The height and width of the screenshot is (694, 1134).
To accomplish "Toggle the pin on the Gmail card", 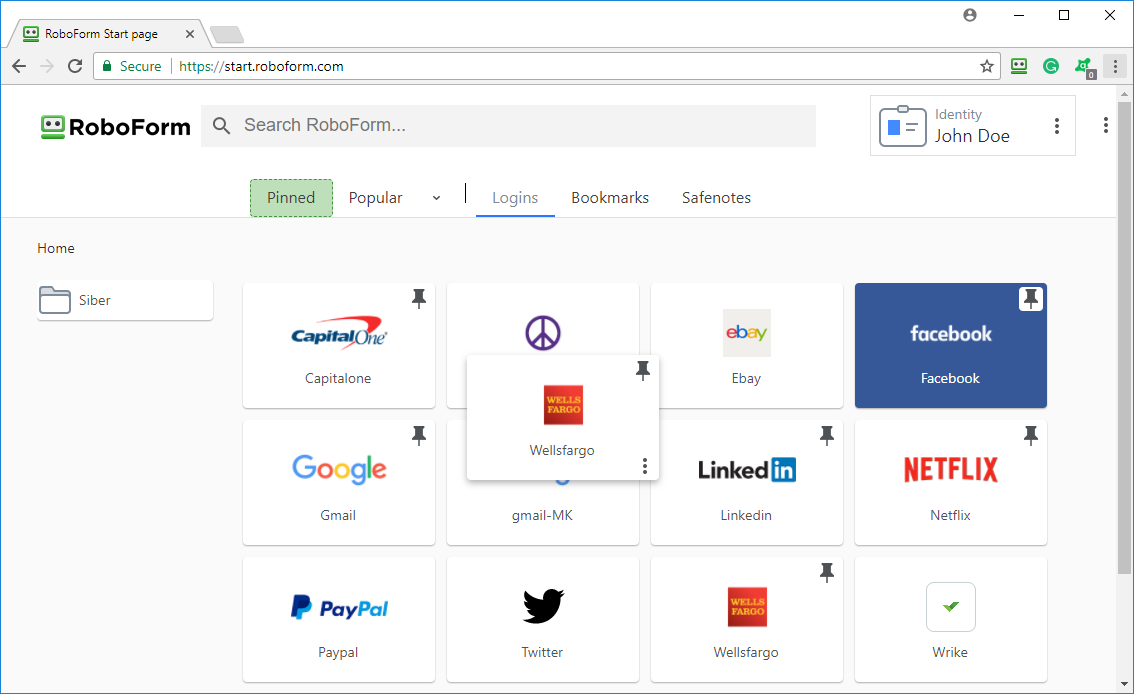I will click(419, 436).
